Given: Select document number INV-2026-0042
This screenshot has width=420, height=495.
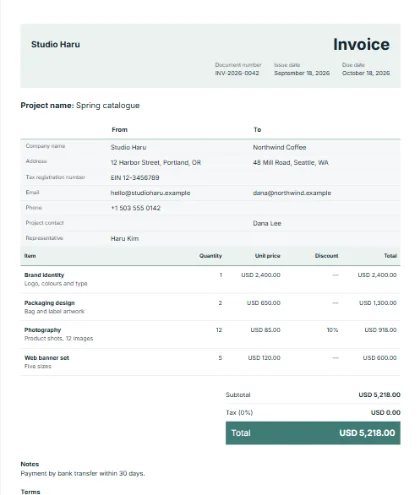Looking at the screenshot, I should coord(237,73).
